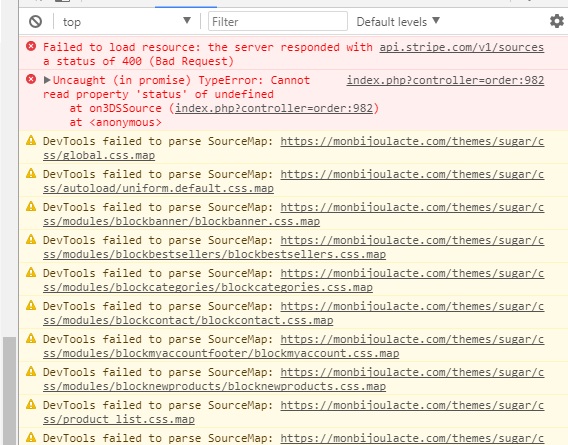568x445 pixels.
Task: Open the blocknewproducts.css.map link
Action: tap(293, 379)
